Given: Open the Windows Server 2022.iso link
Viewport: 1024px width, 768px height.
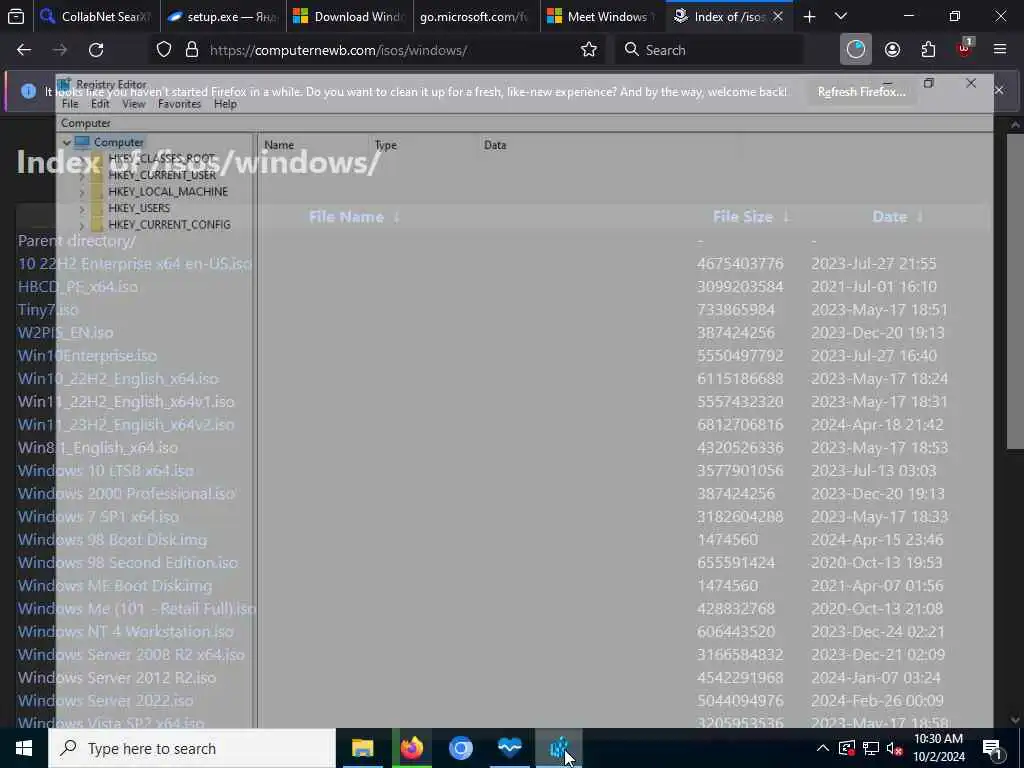Looking at the screenshot, I should click(105, 701).
